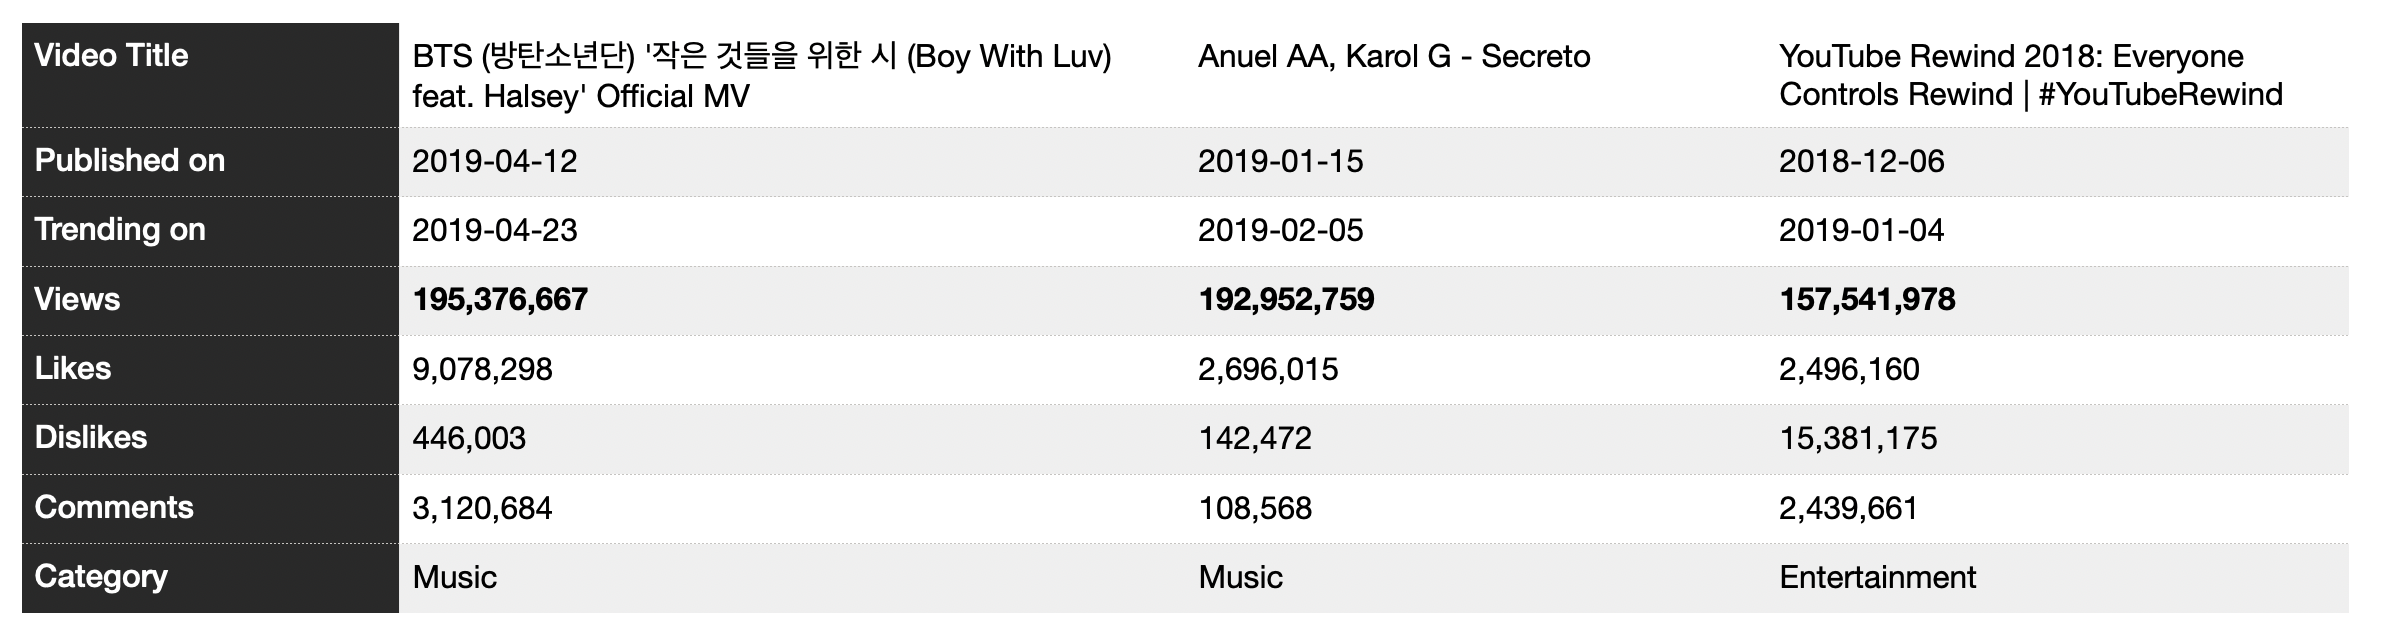
Task: Click the 15,381,175 dislikes value
Action: point(1858,439)
